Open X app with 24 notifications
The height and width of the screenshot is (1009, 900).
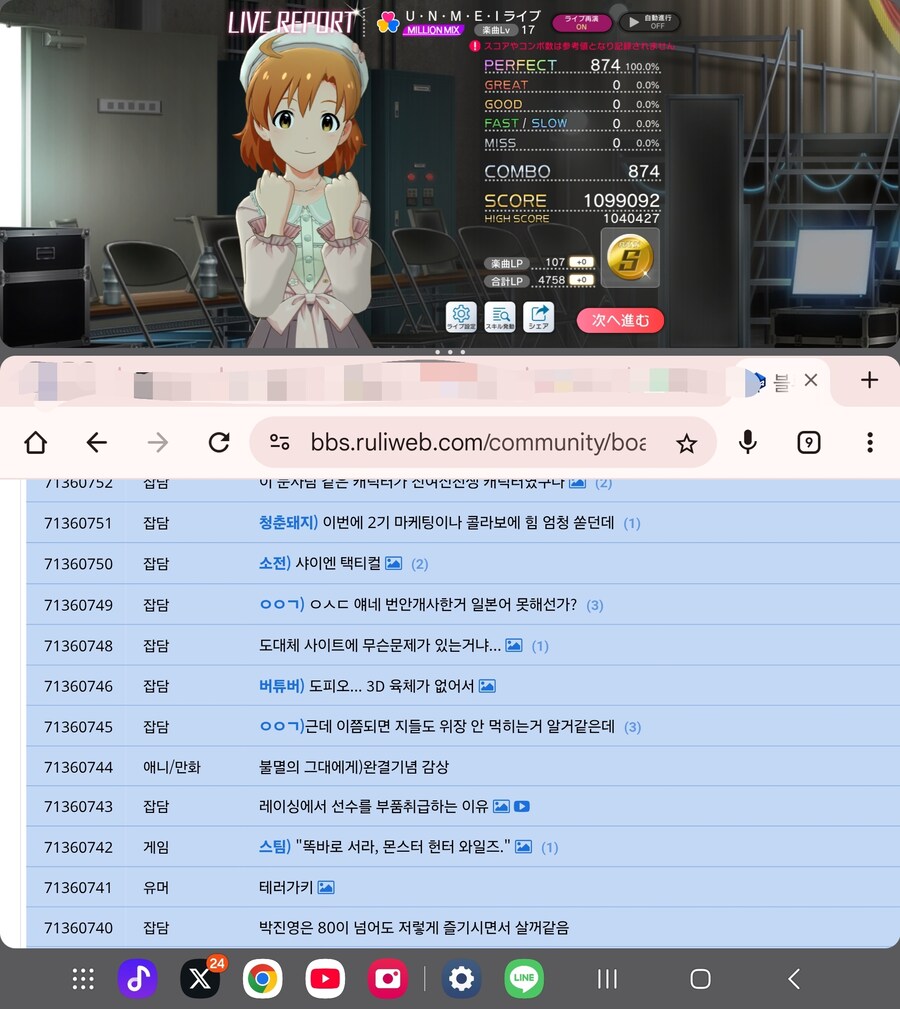[x=200, y=979]
